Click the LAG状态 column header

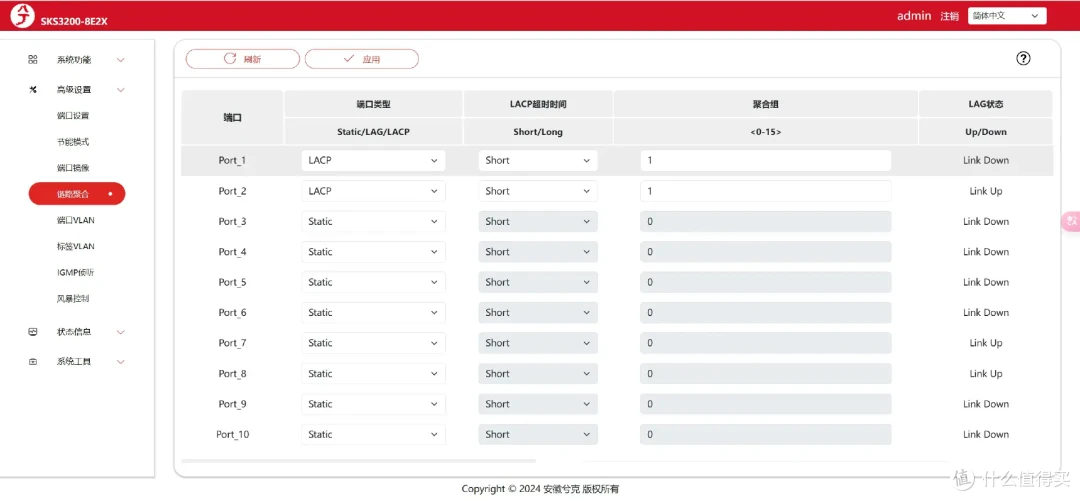tap(986, 104)
